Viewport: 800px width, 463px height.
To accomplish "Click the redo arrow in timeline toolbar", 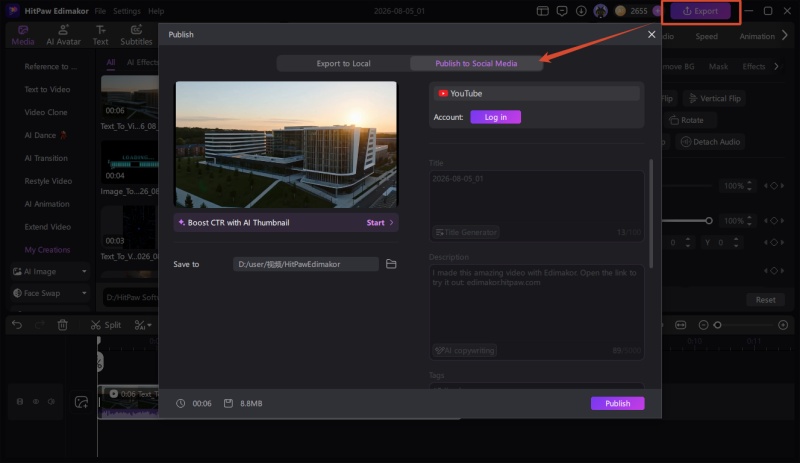I will 40,325.
